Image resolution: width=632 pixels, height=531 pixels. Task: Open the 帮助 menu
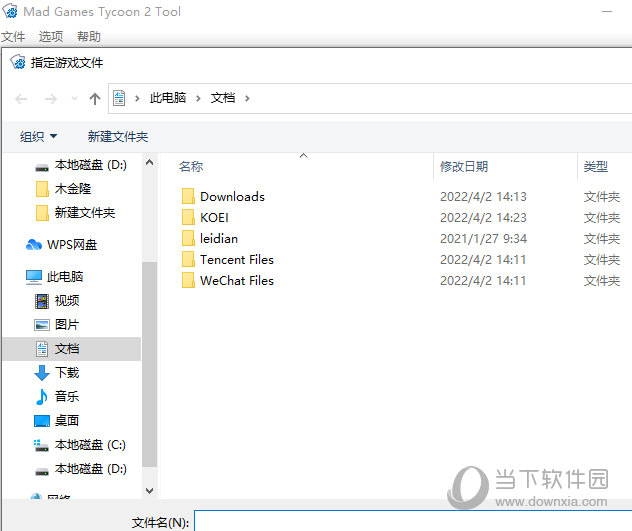[x=89, y=37]
